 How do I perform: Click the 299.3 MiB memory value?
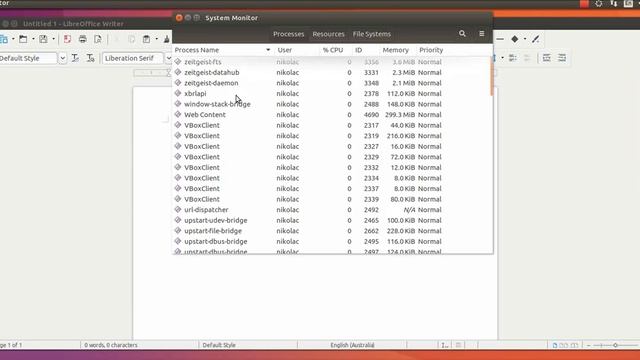pyautogui.click(x=400, y=115)
